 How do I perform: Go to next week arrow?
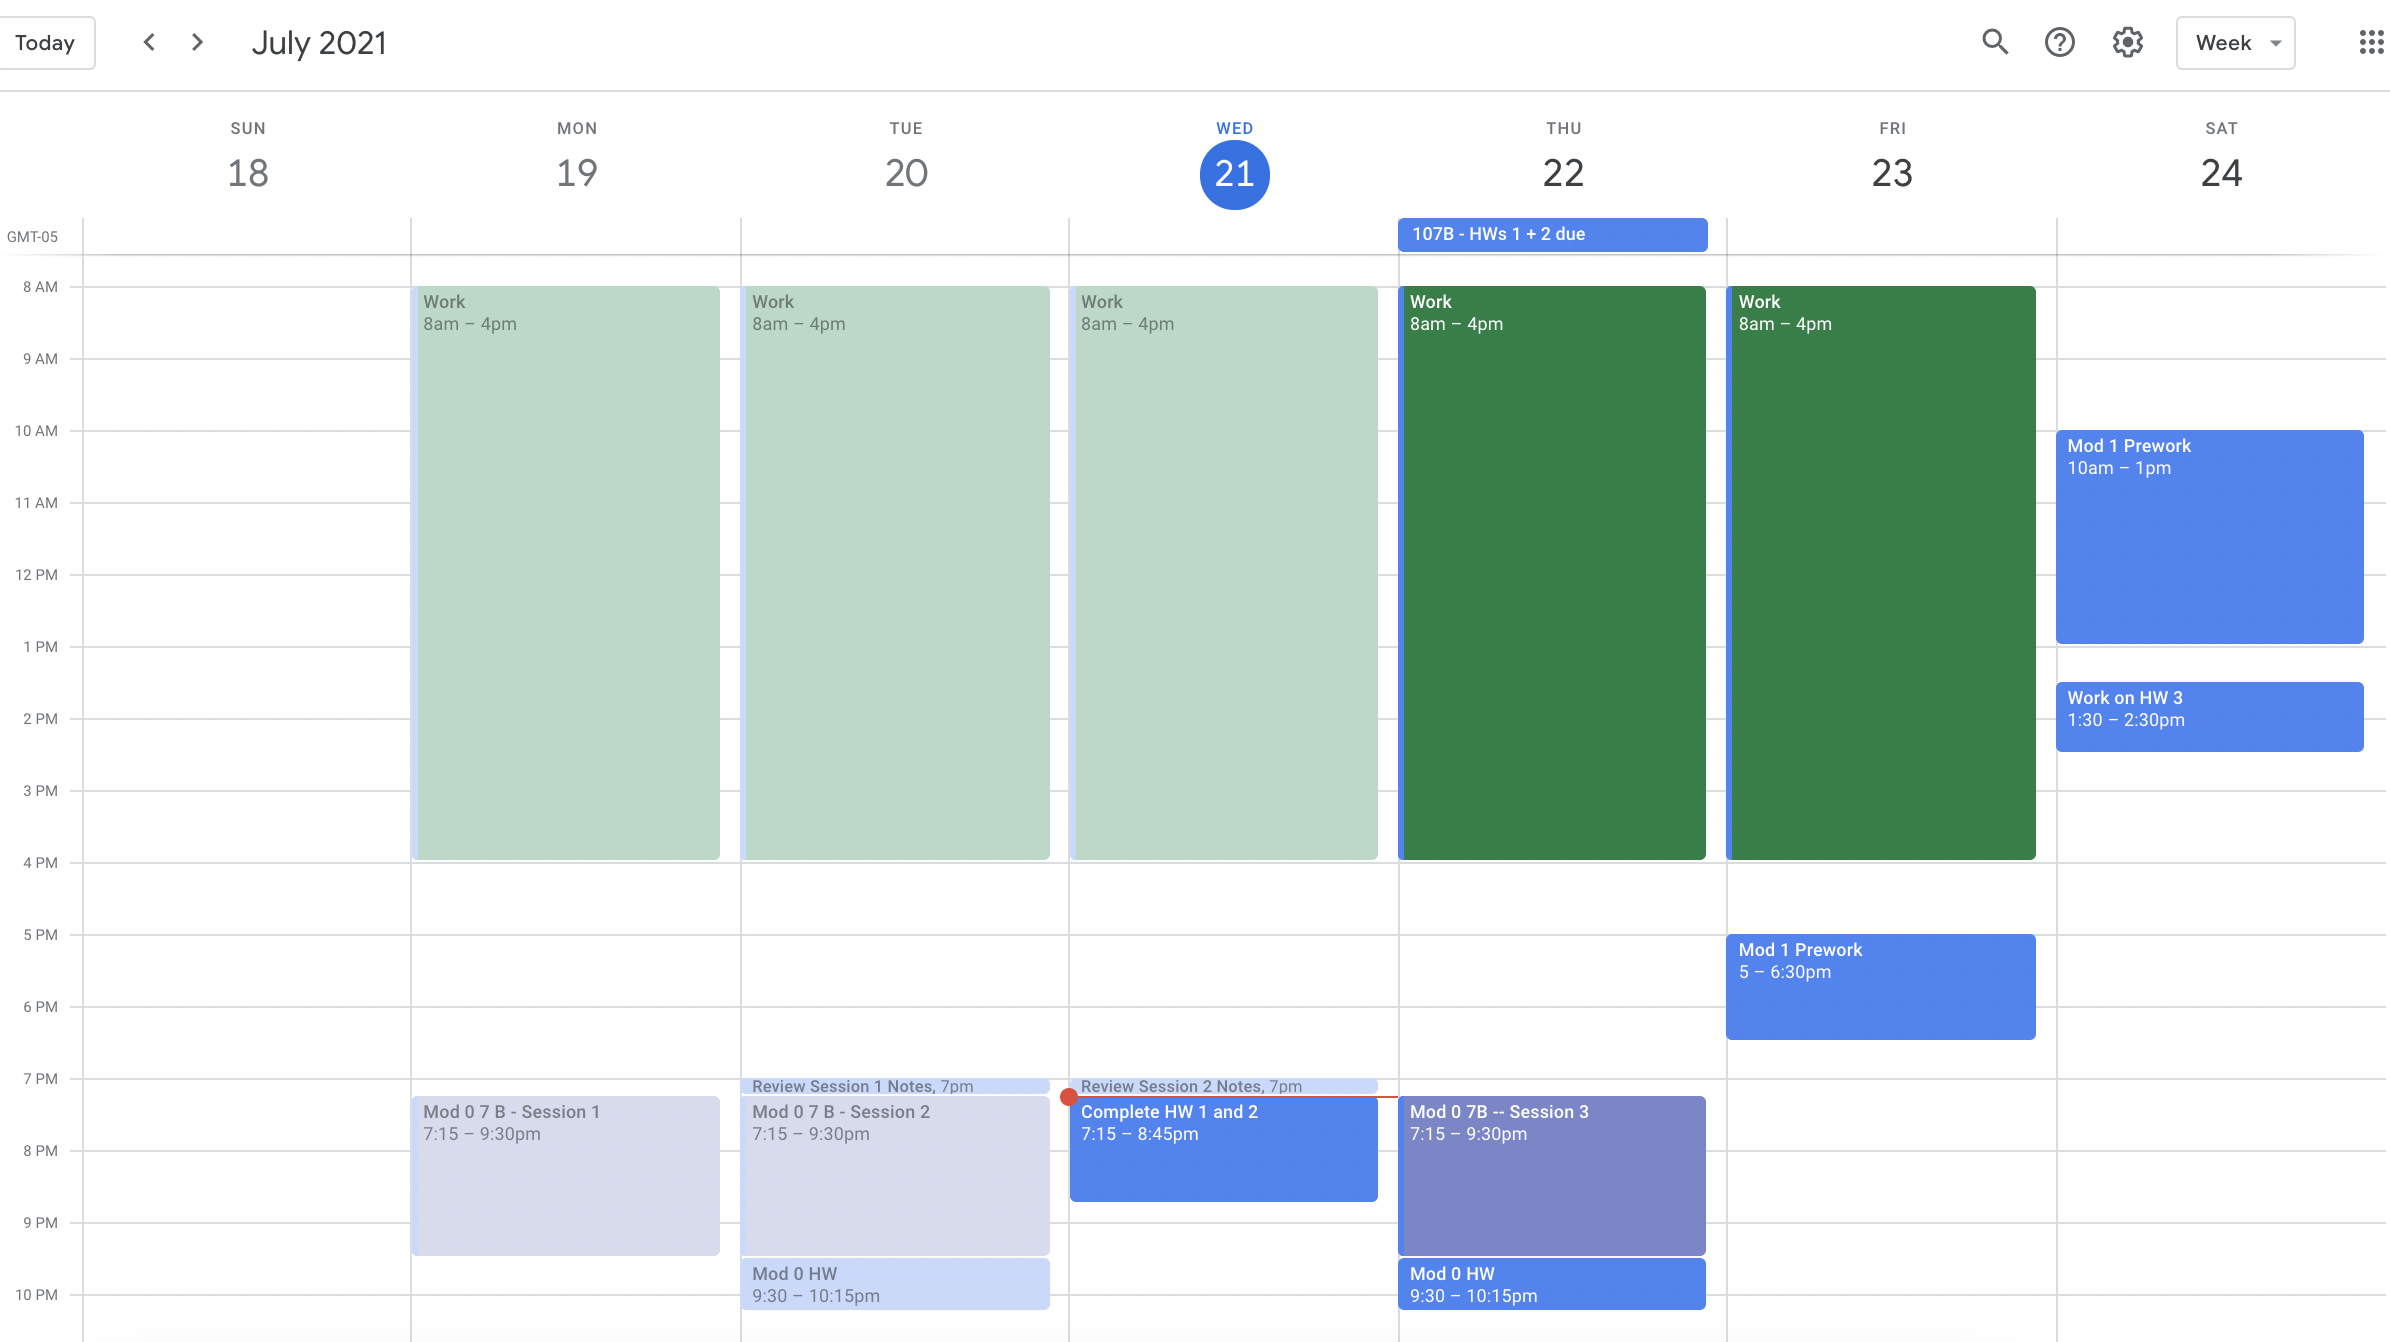tap(197, 42)
